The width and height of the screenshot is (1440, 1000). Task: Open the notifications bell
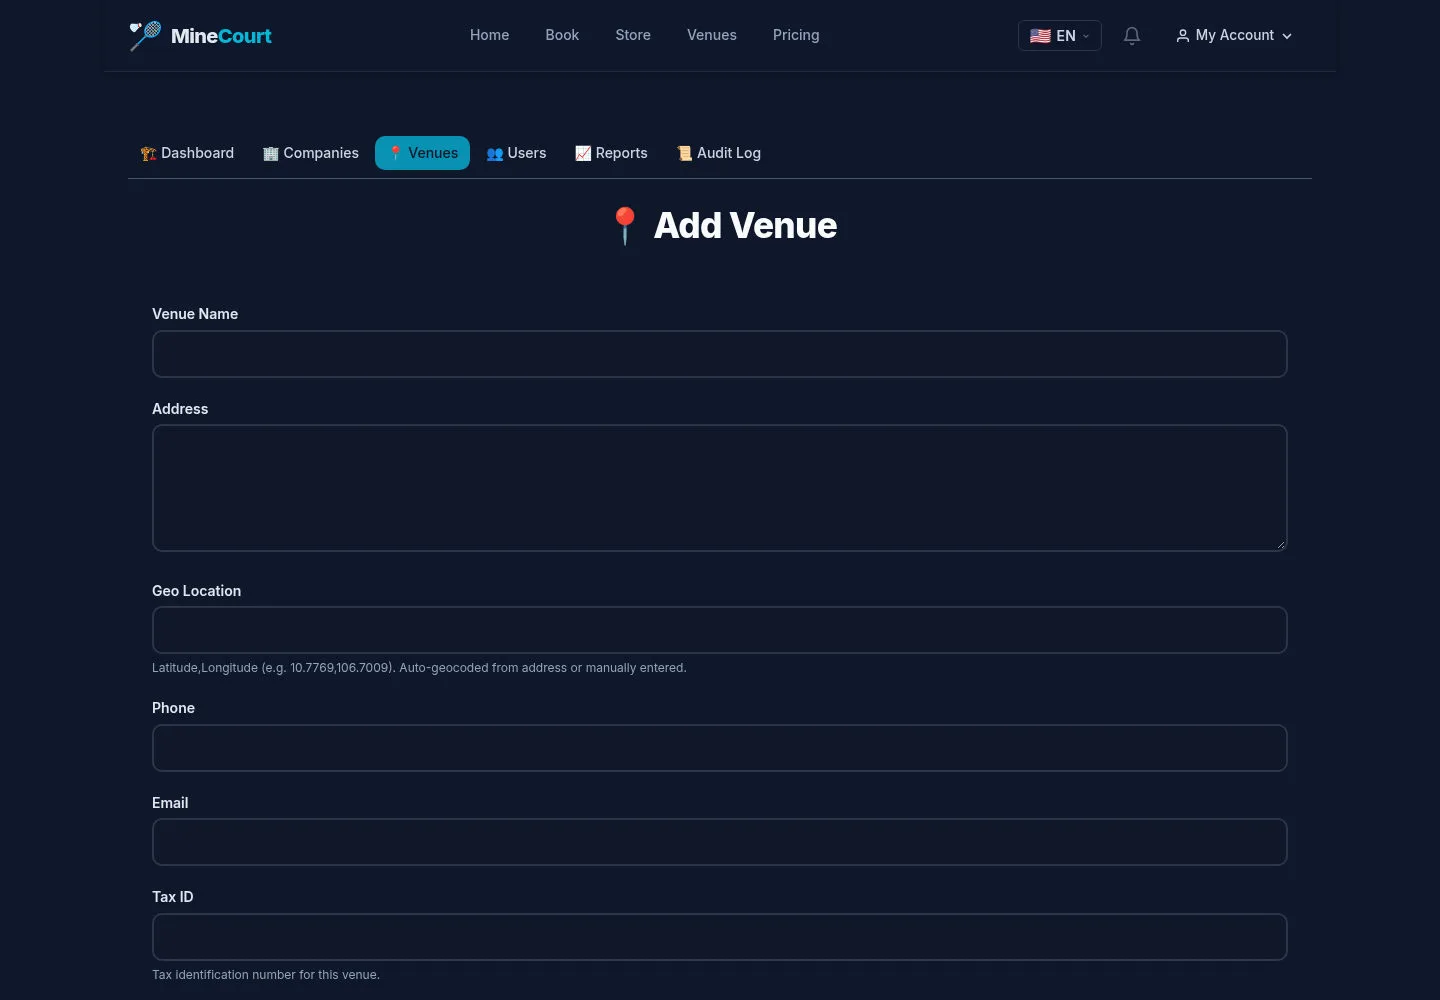pos(1132,36)
